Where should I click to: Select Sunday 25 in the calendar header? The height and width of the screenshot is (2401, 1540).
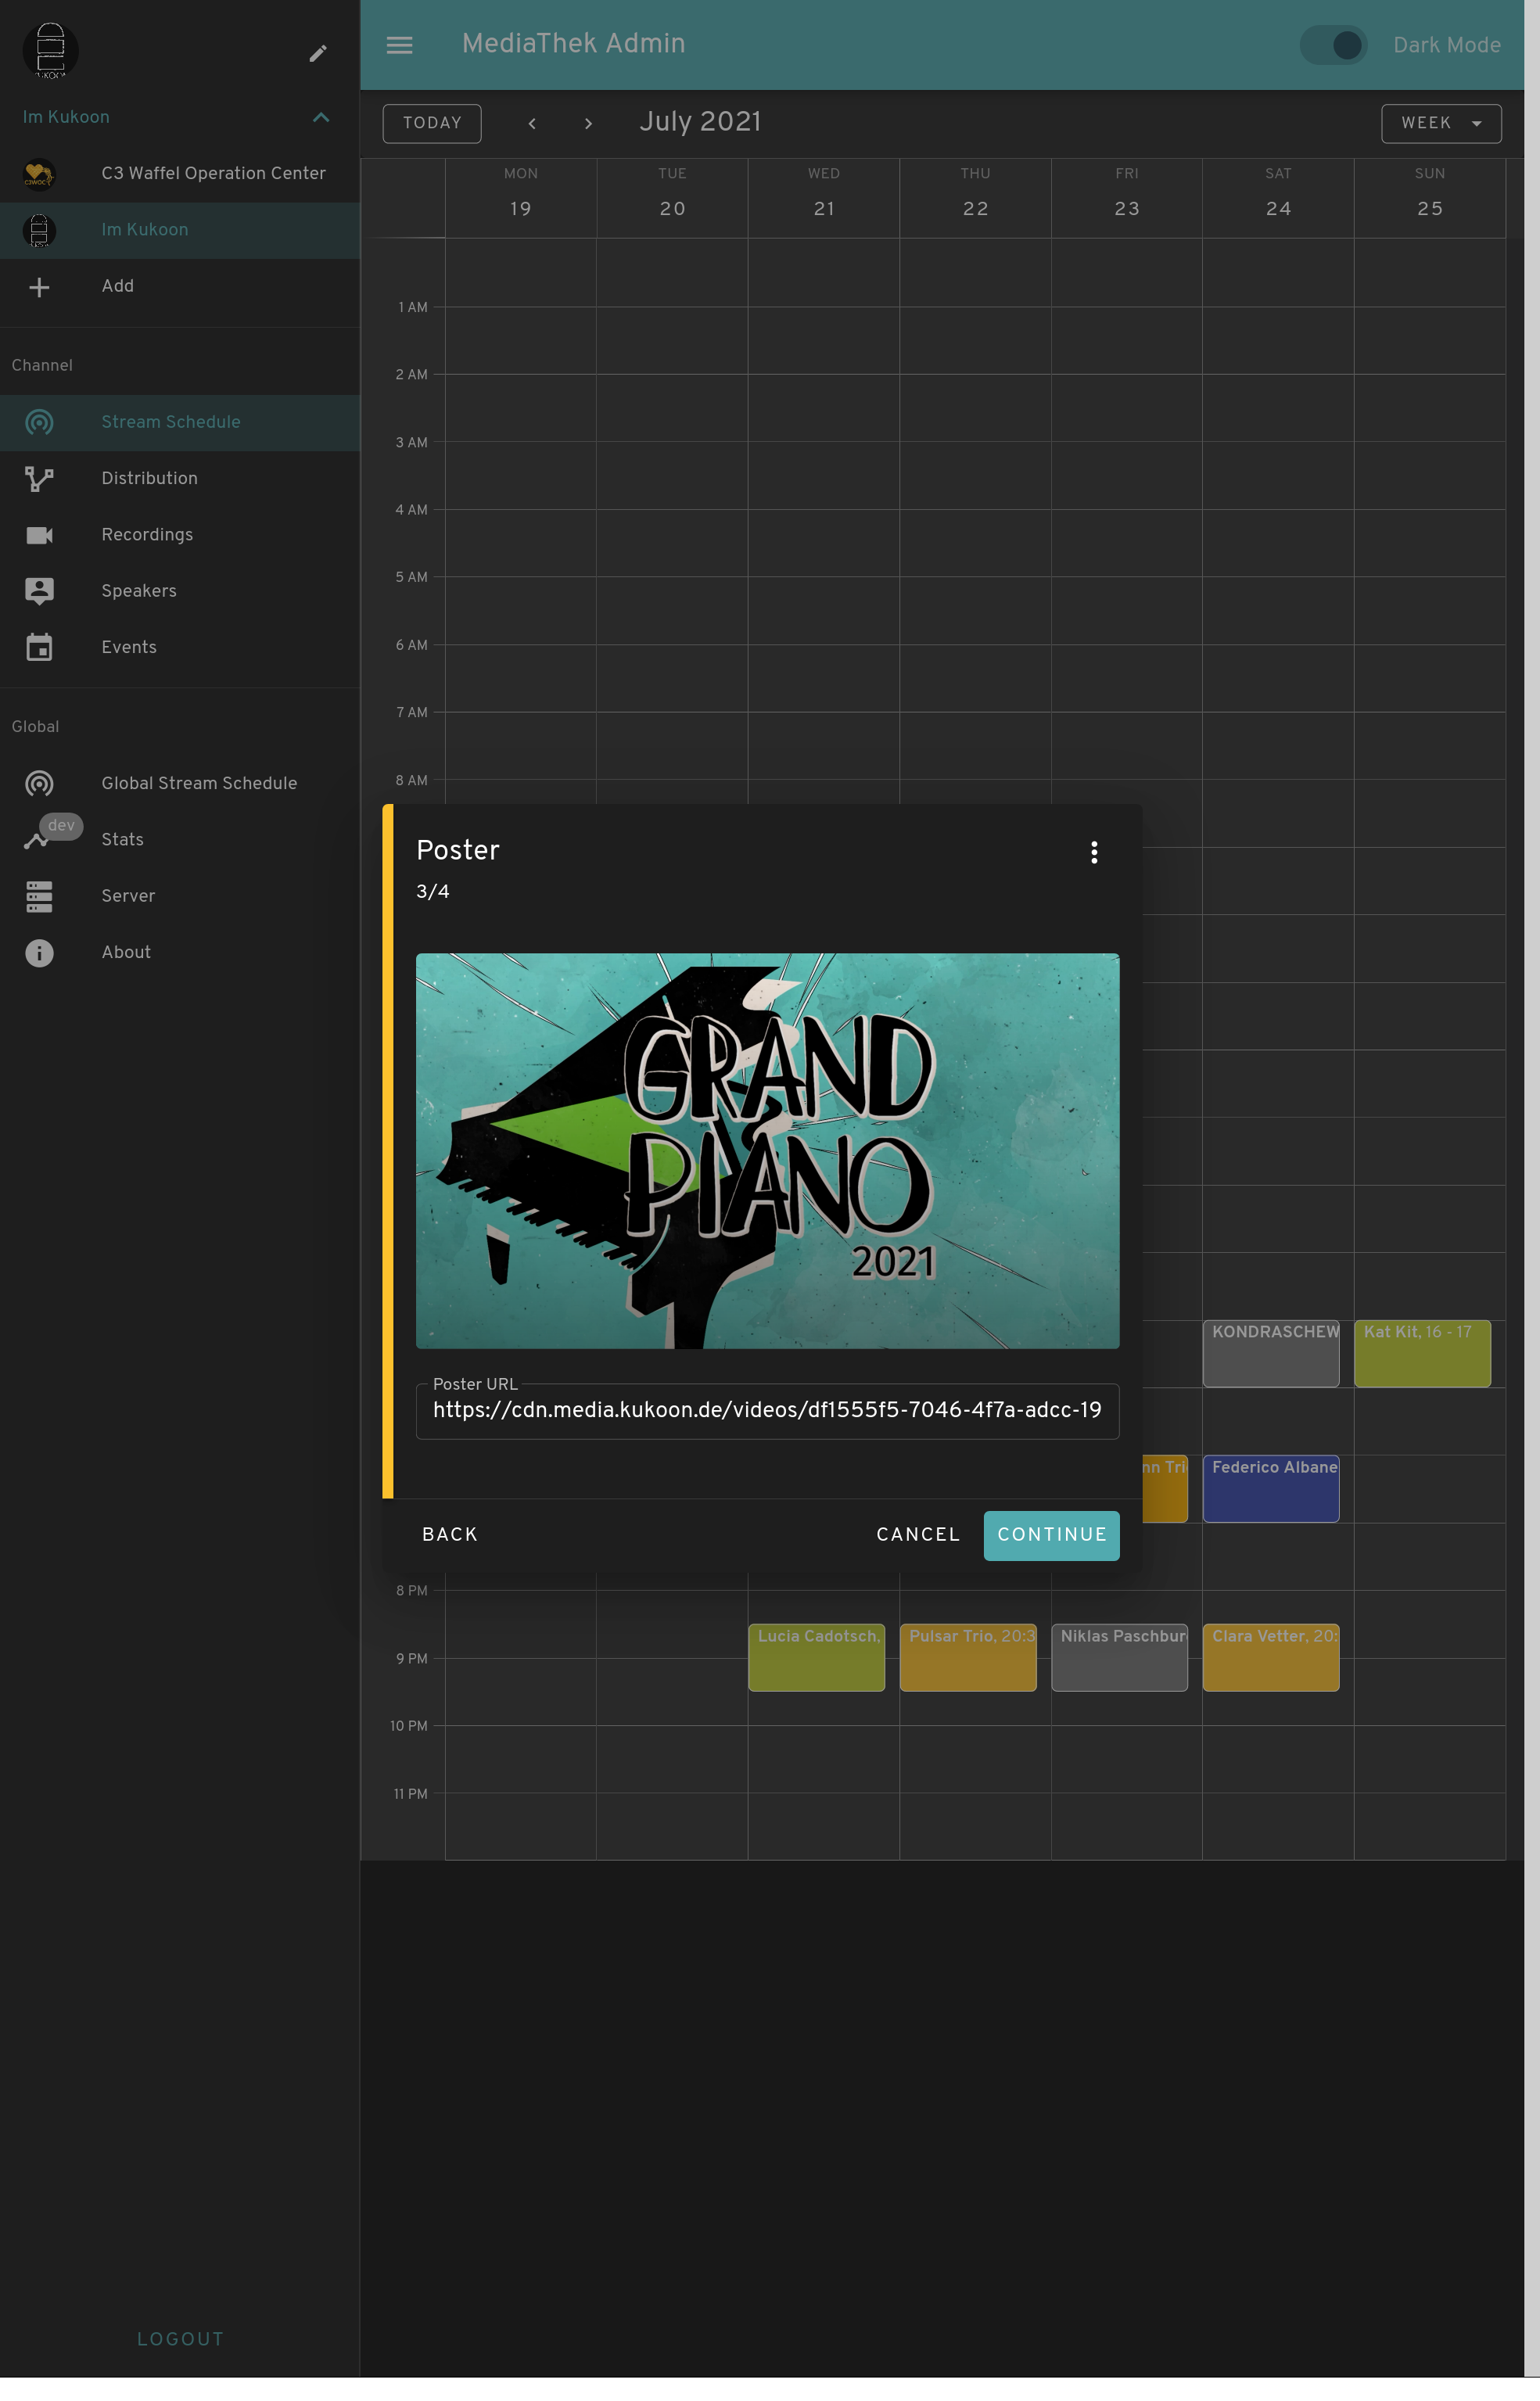point(1430,209)
